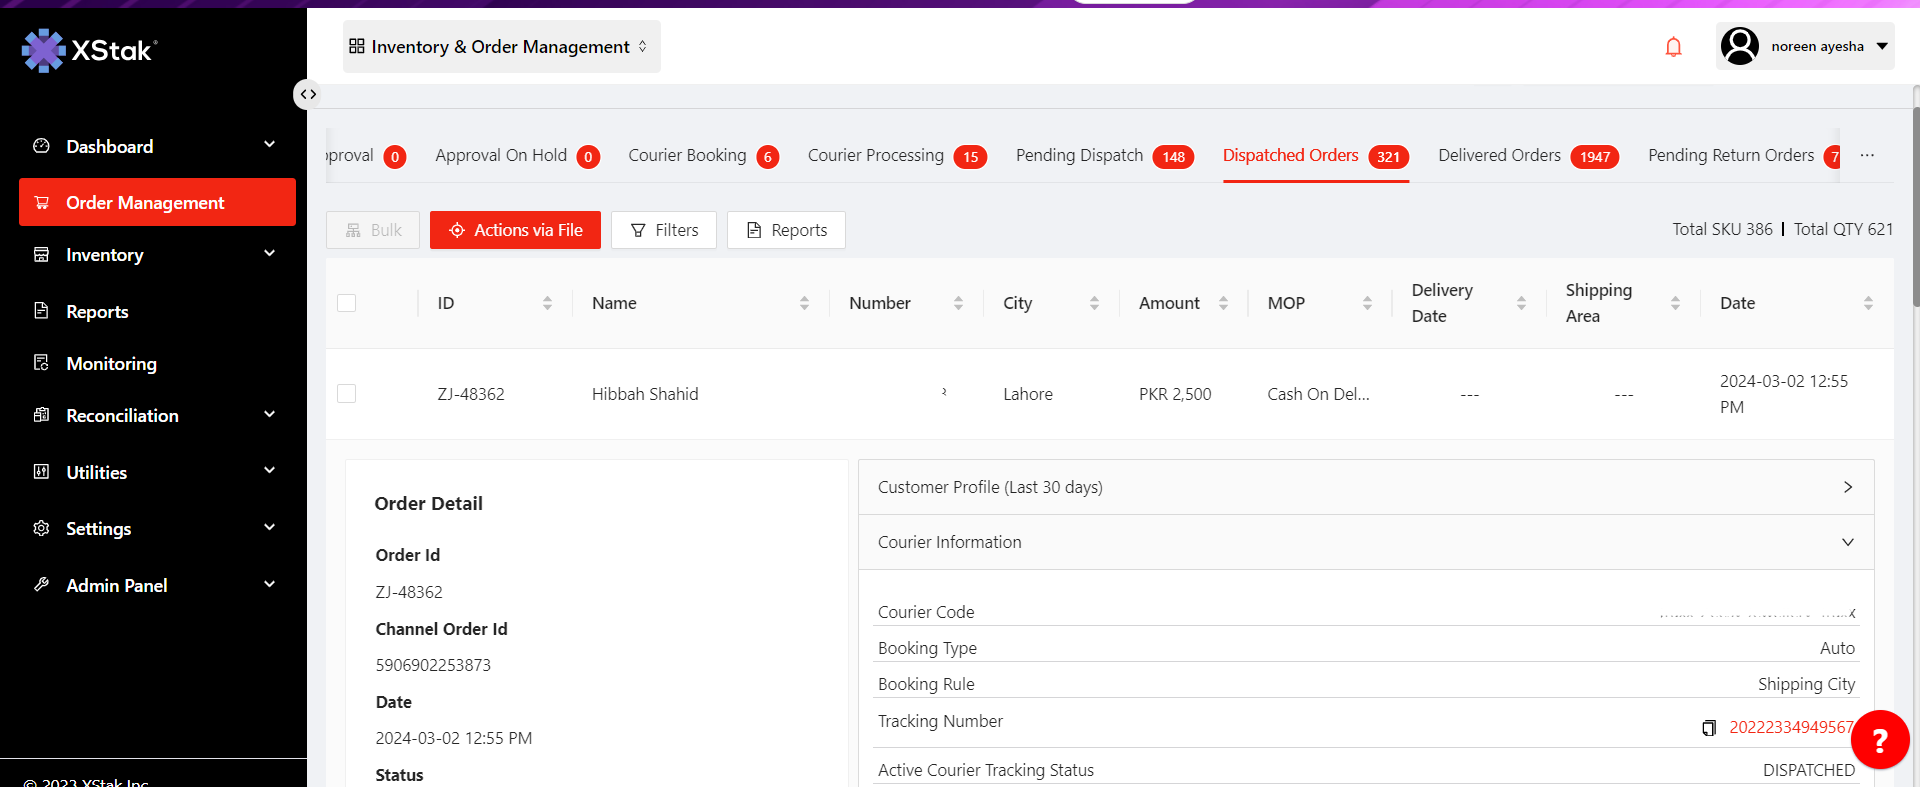Click the XStak logo
Screen dimensions: 1920x787
coord(90,50)
